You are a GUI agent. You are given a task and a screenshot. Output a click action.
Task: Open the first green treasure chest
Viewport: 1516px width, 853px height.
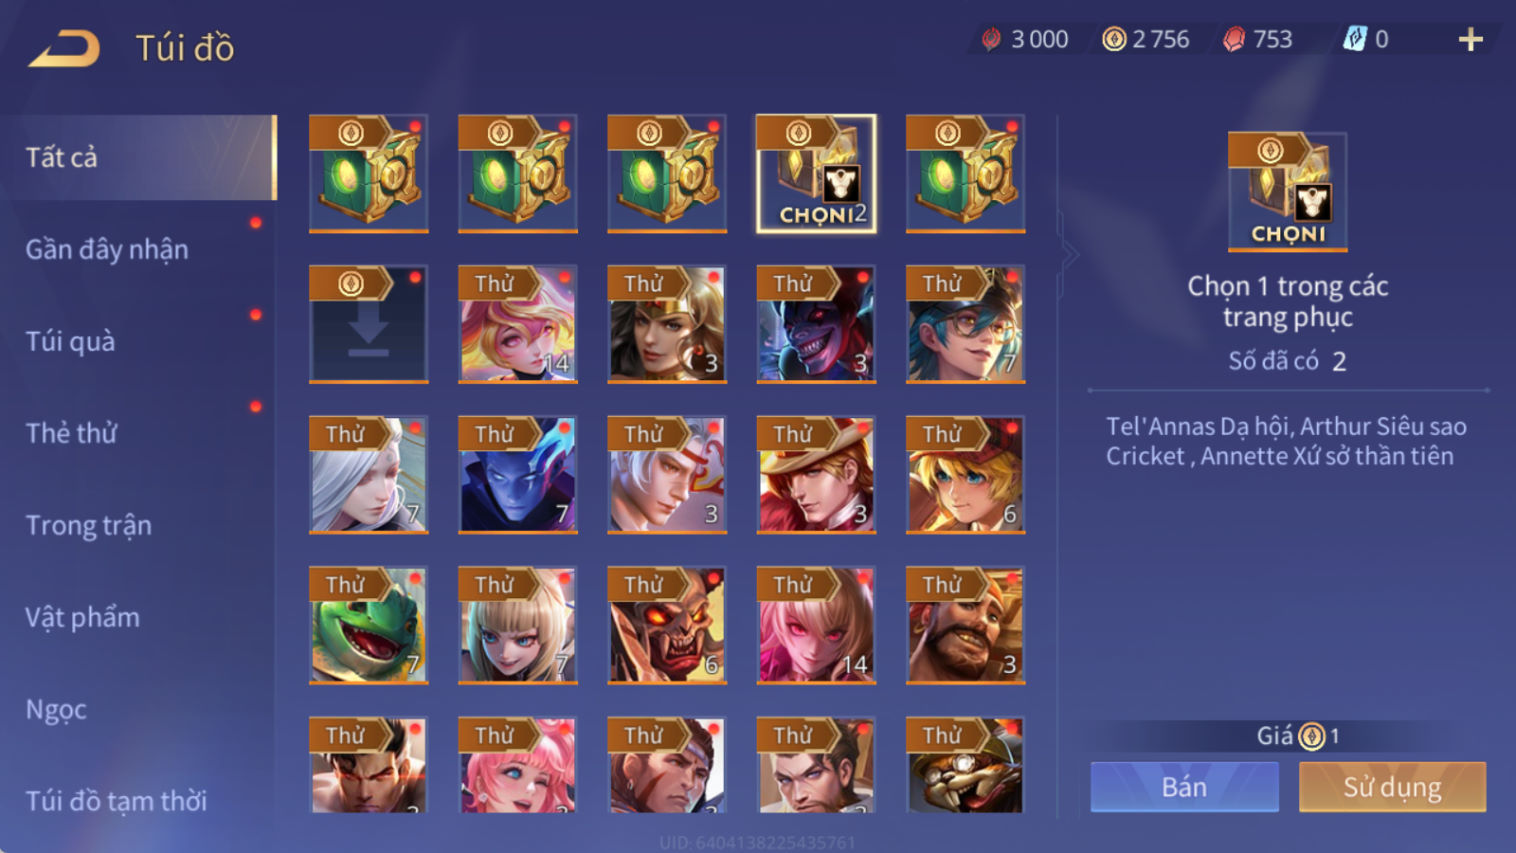pos(368,174)
